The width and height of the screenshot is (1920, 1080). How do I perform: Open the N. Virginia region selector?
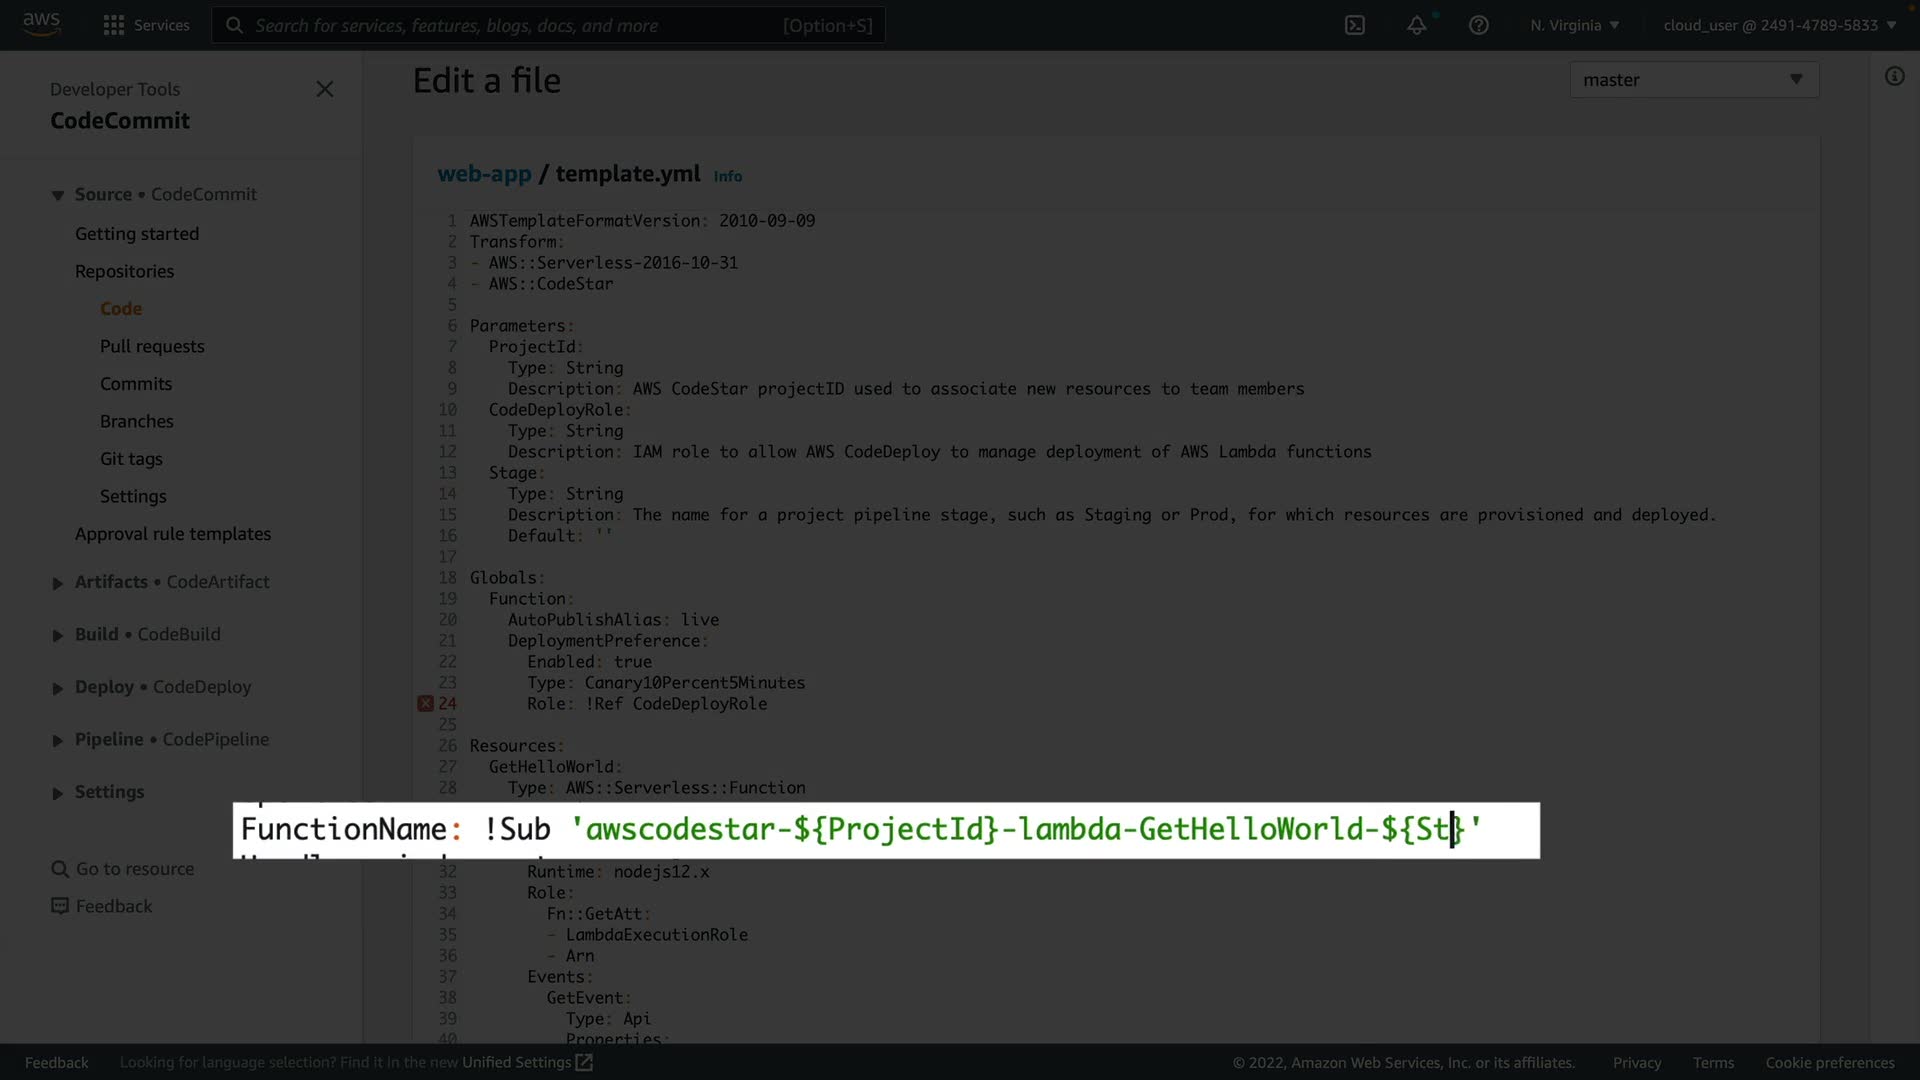(x=1574, y=25)
